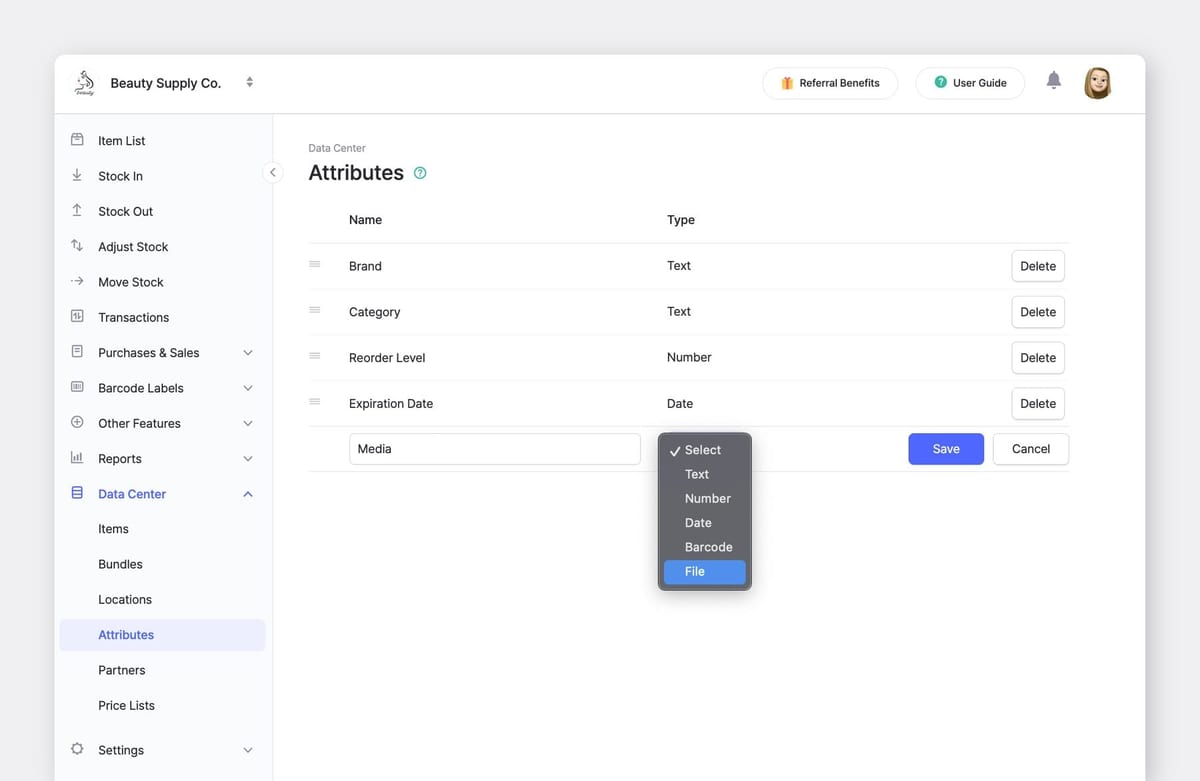Click the Media attribute name field
The image size is (1200, 781).
click(x=494, y=449)
